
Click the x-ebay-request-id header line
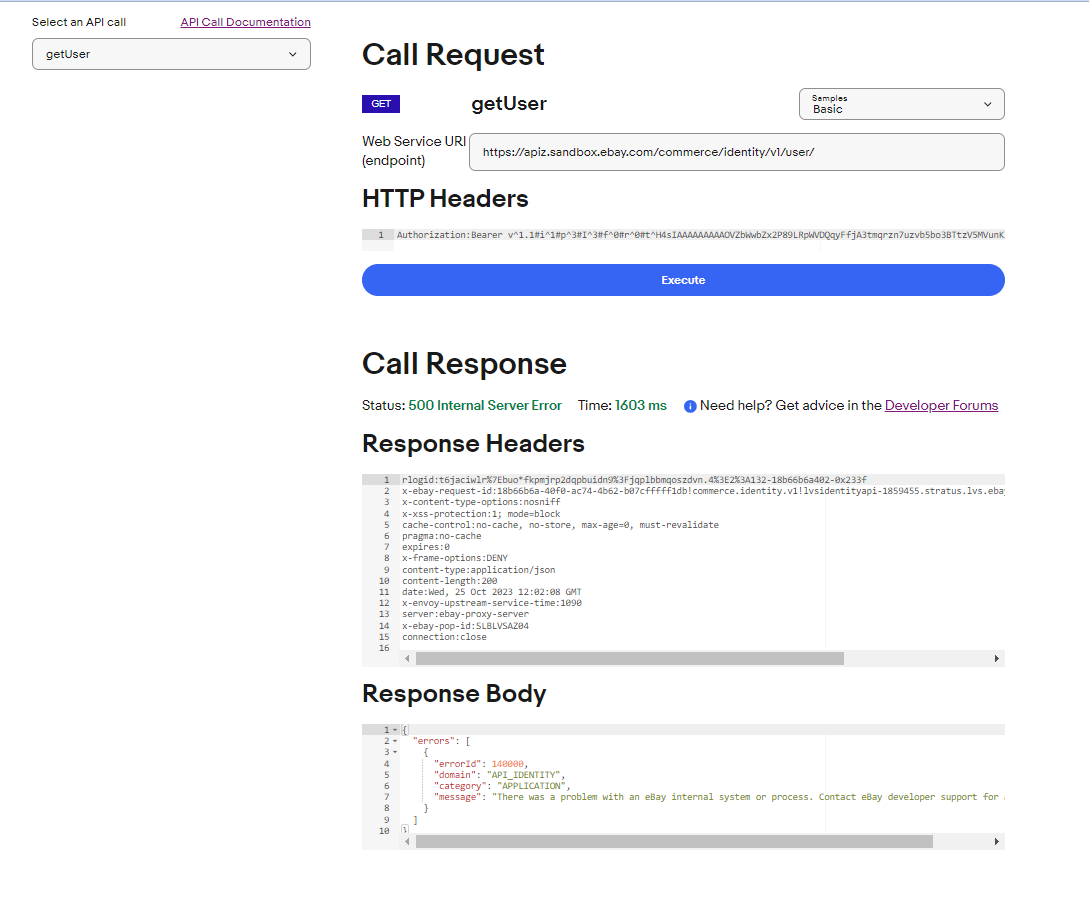(703, 491)
